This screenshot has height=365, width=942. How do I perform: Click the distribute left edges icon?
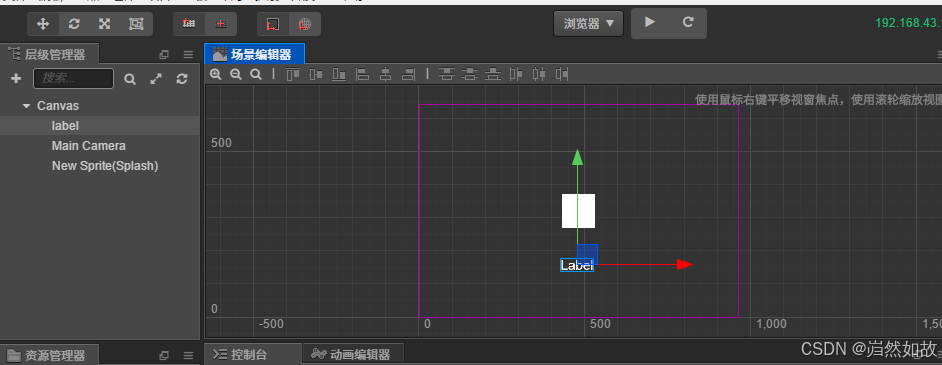tap(516, 74)
